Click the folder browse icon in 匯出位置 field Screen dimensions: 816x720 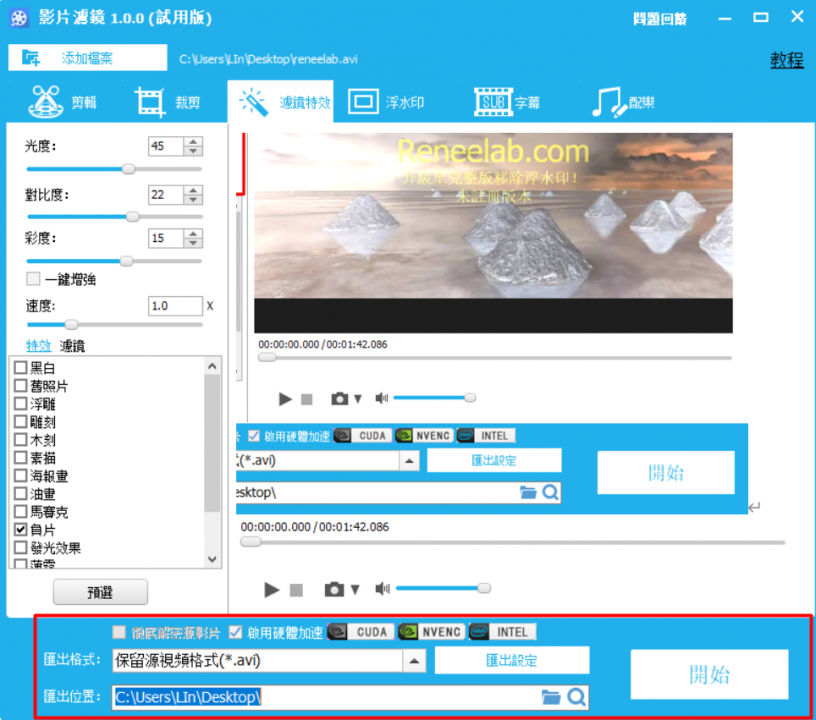[x=551, y=697]
